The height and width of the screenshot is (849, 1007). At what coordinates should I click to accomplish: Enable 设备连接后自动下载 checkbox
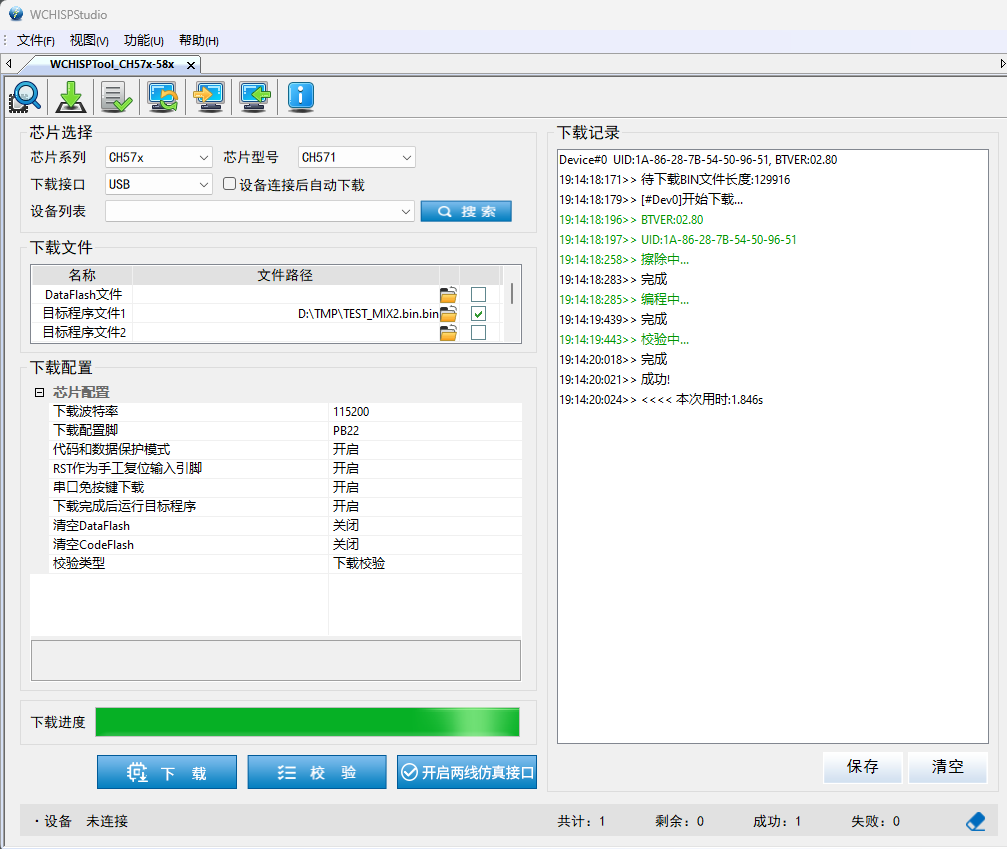[229, 182]
